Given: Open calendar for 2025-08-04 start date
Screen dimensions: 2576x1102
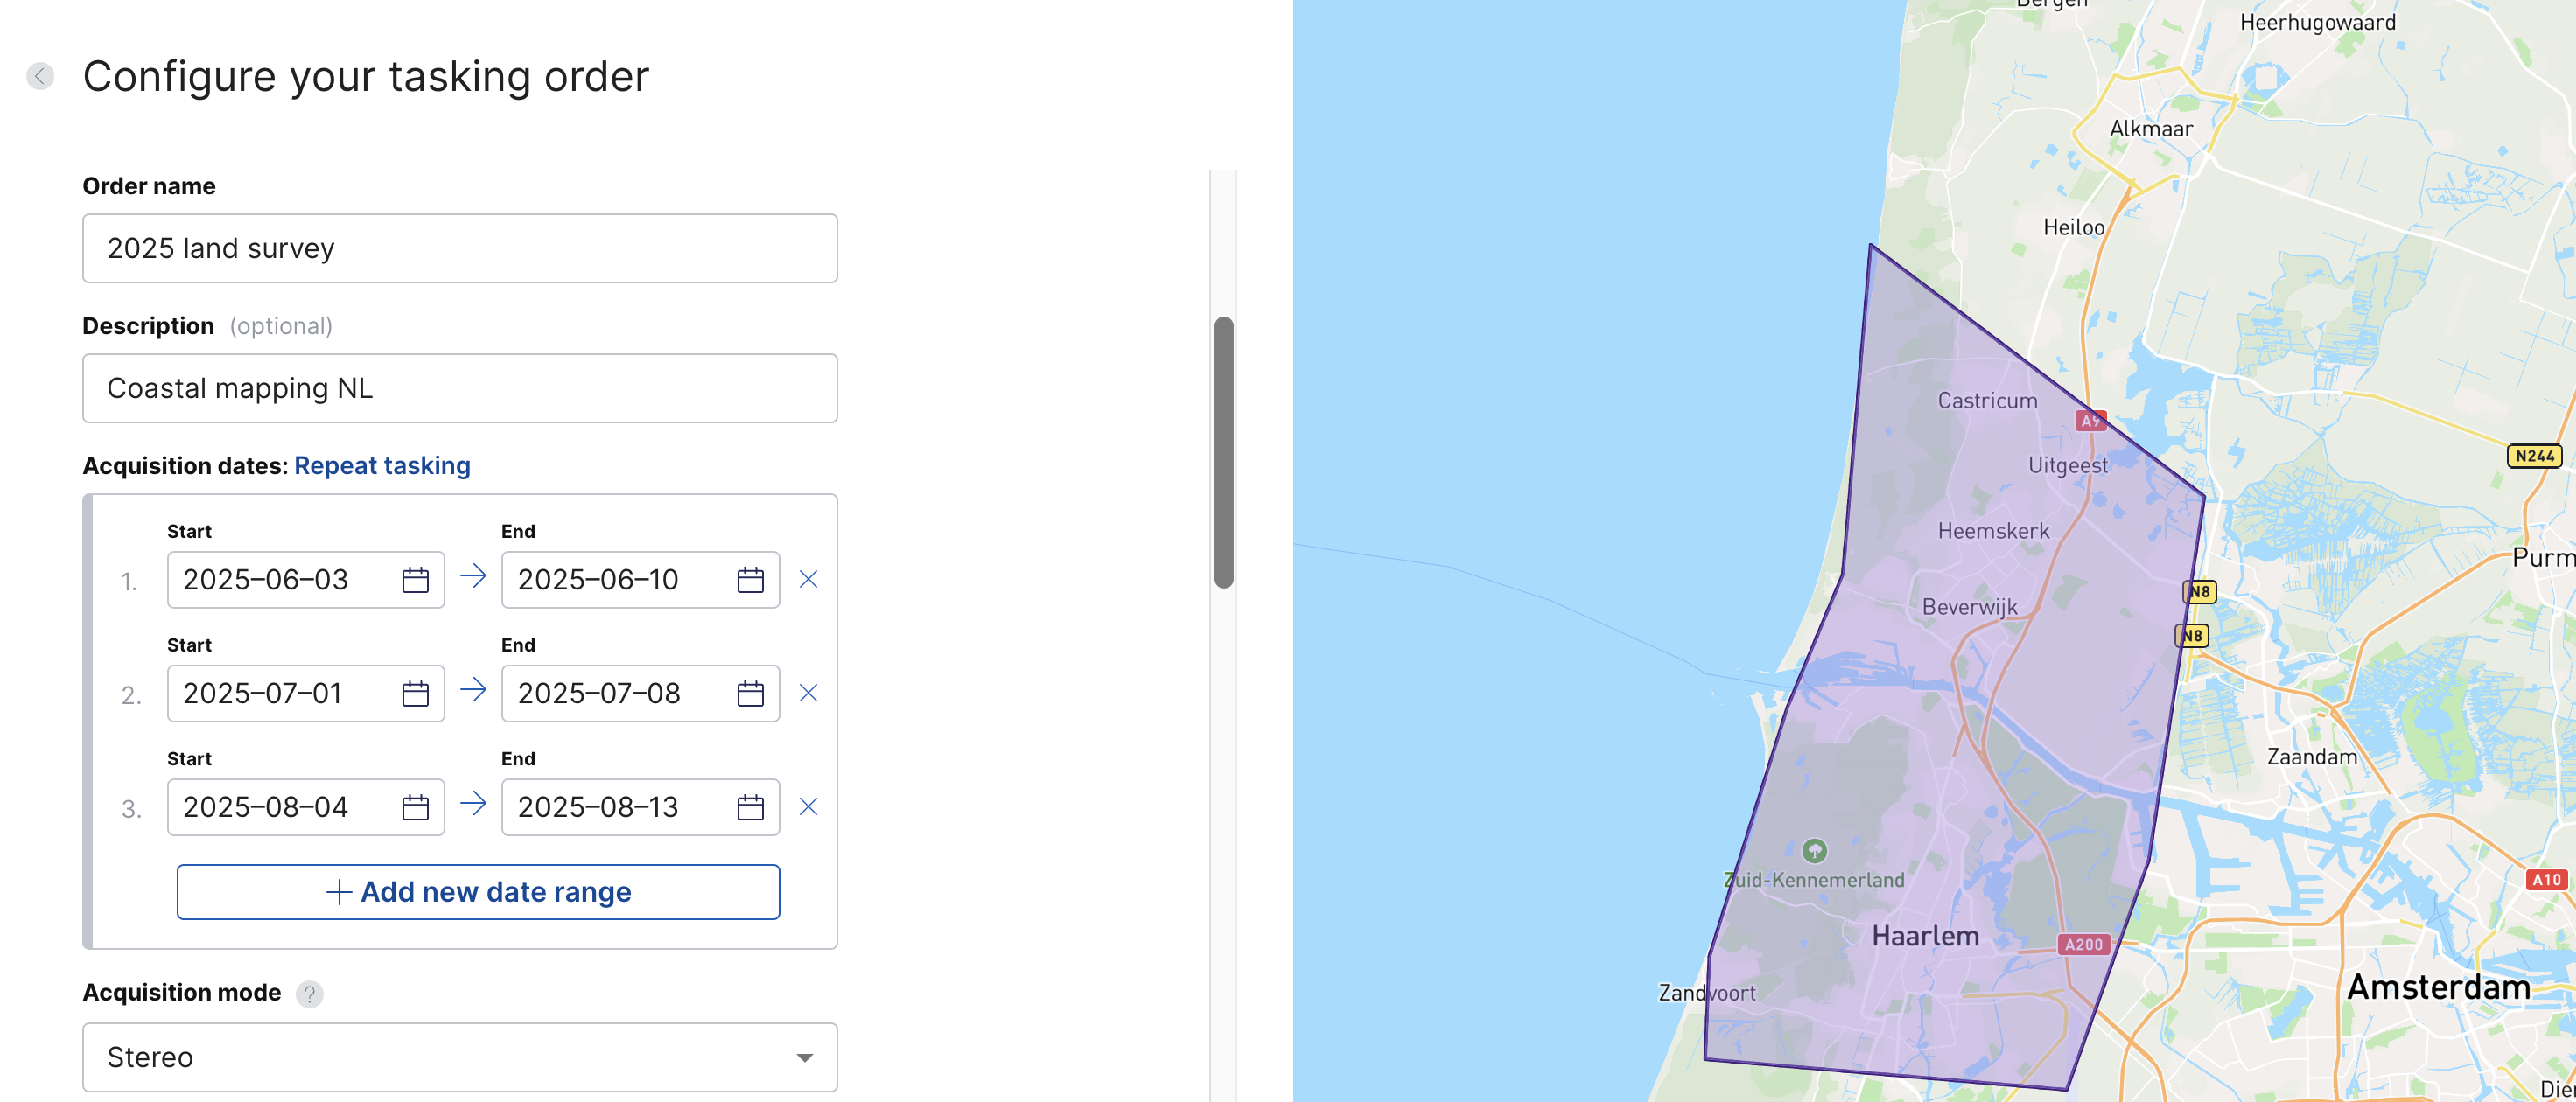Looking at the screenshot, I should tap(415, 807).
